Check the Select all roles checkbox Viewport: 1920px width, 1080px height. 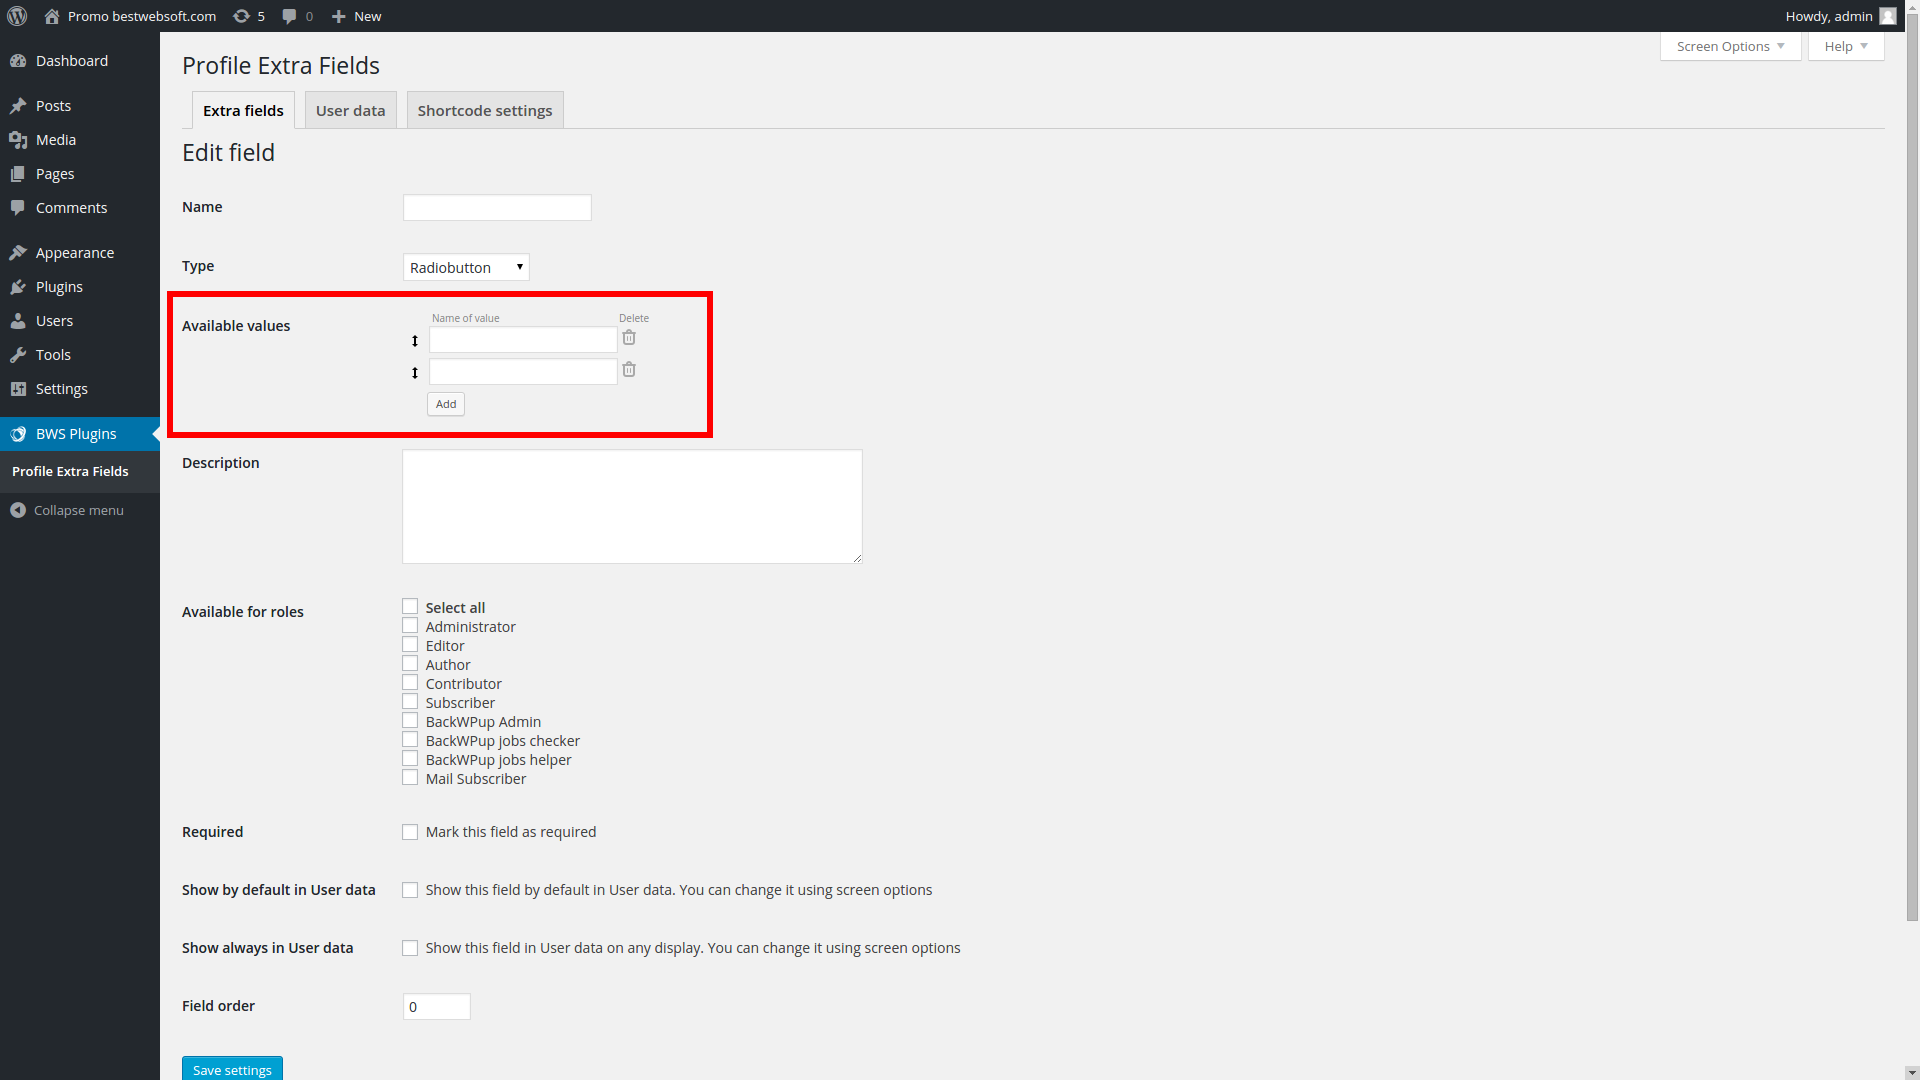tap(410, 607)
